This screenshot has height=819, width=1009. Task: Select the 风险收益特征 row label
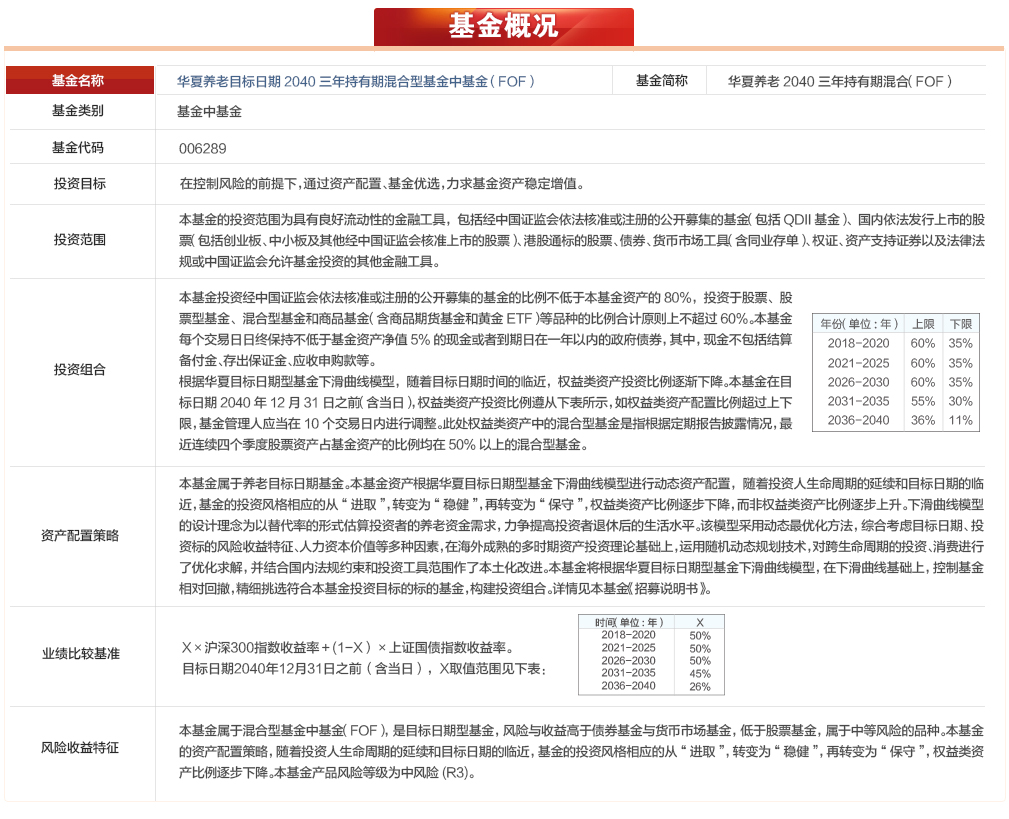click(79, 748)
